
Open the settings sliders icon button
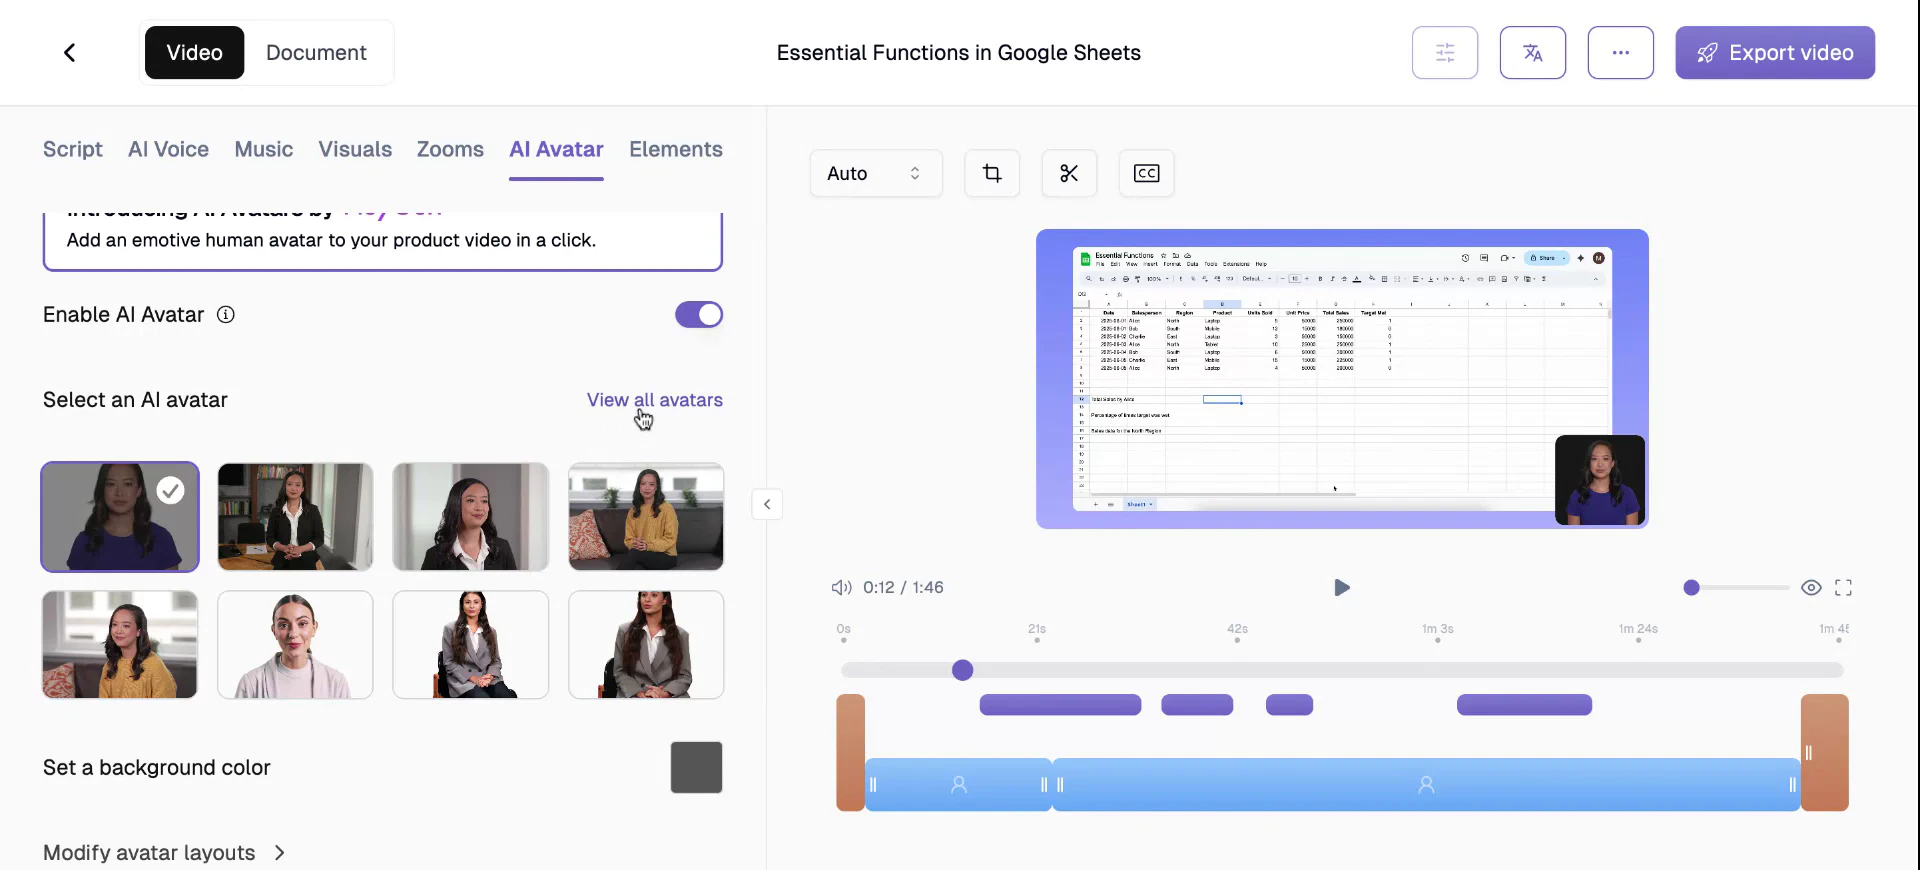coord(1445,52)
